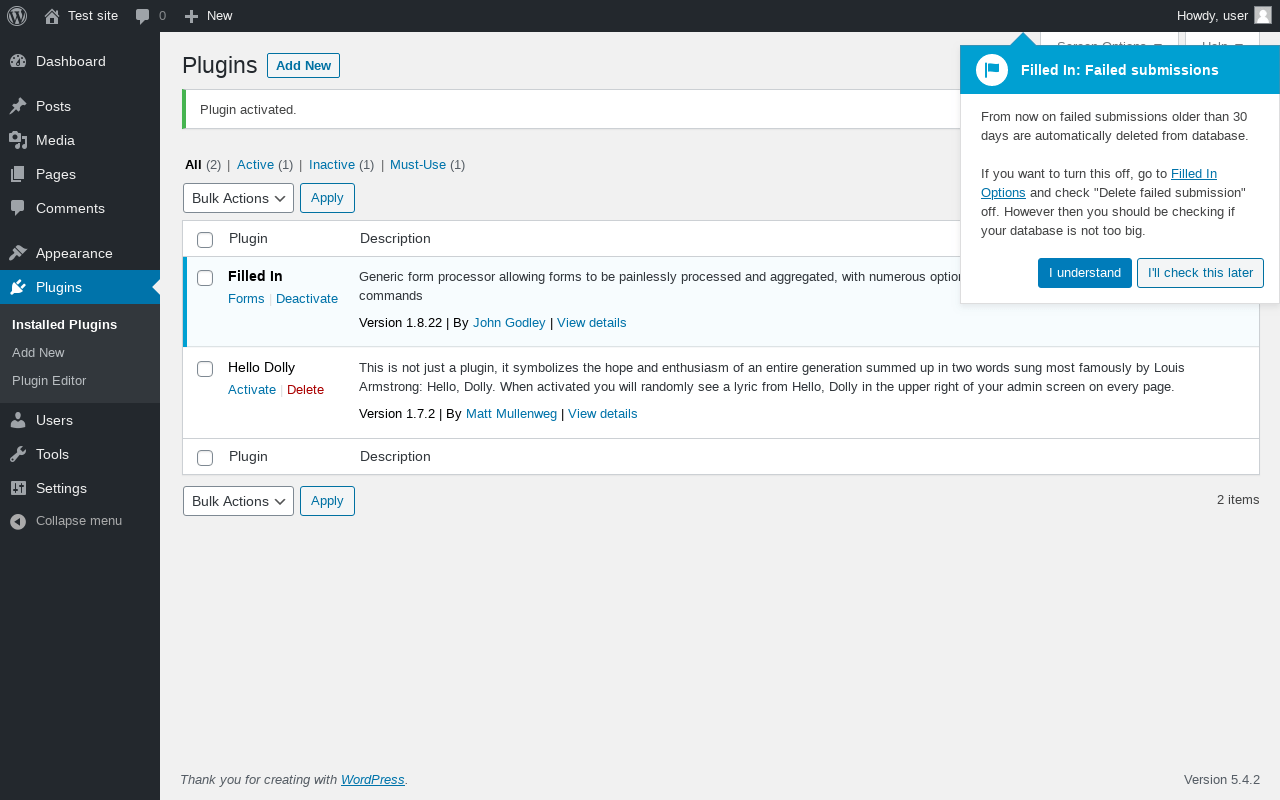1280x800 pixels.
Task: Click I'll check this later button
Action: [1200, 273]
